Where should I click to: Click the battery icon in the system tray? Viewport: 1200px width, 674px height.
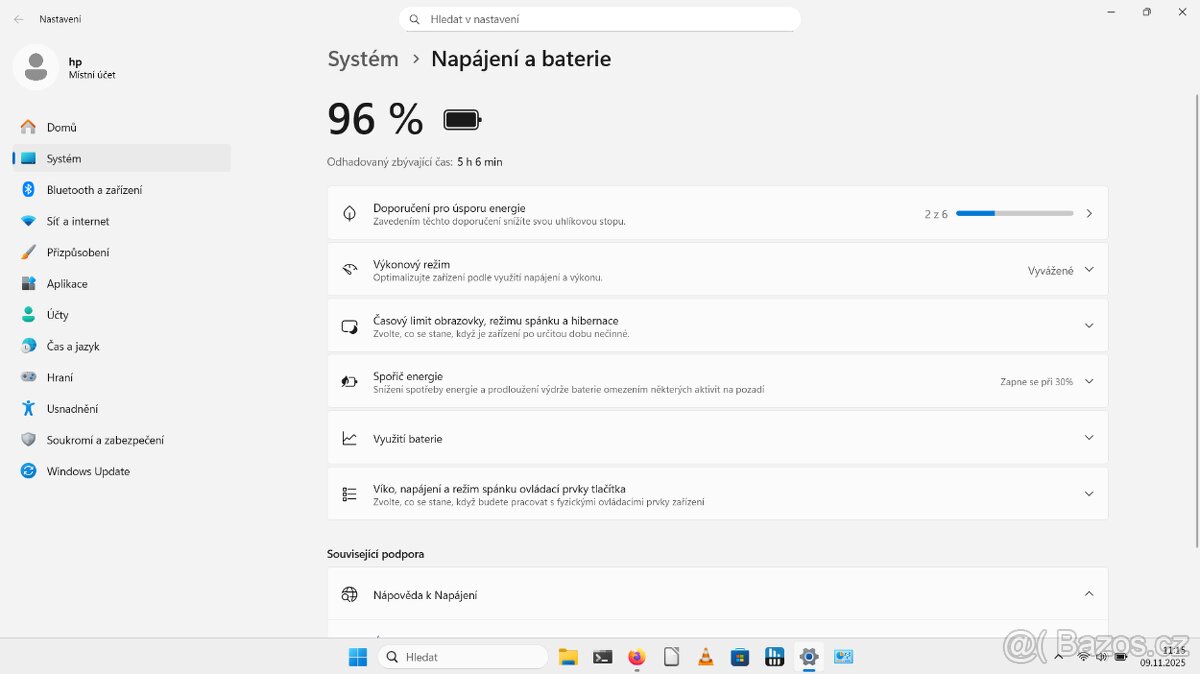1120,657
